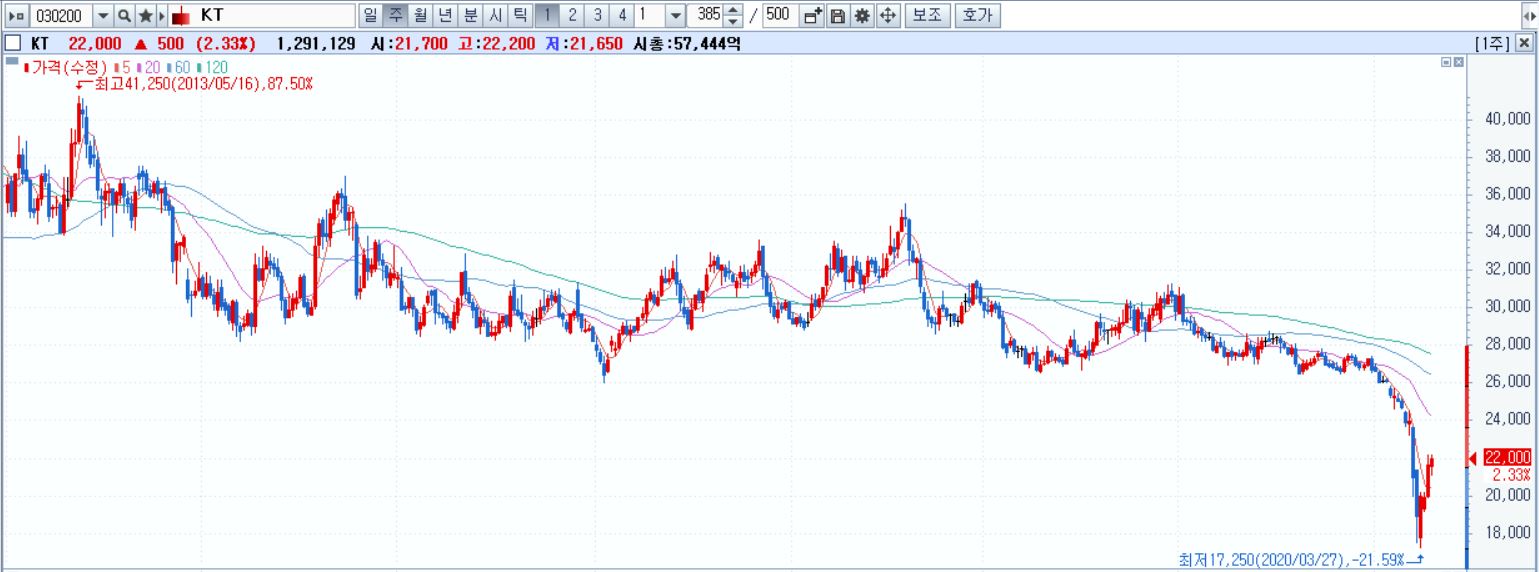Image resolution: width=1539 pixels, height=572 pixels.
Task: Click the stock code field showing 030200
Action: click(x=60, y=15)
